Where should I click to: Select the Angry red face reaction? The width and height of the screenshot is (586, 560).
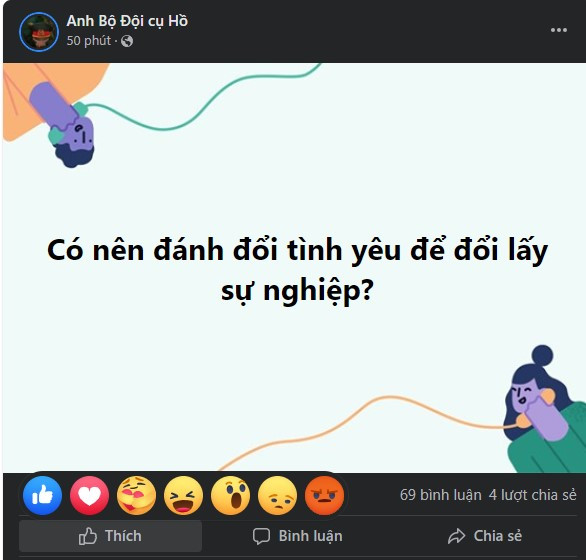[324, 495]
